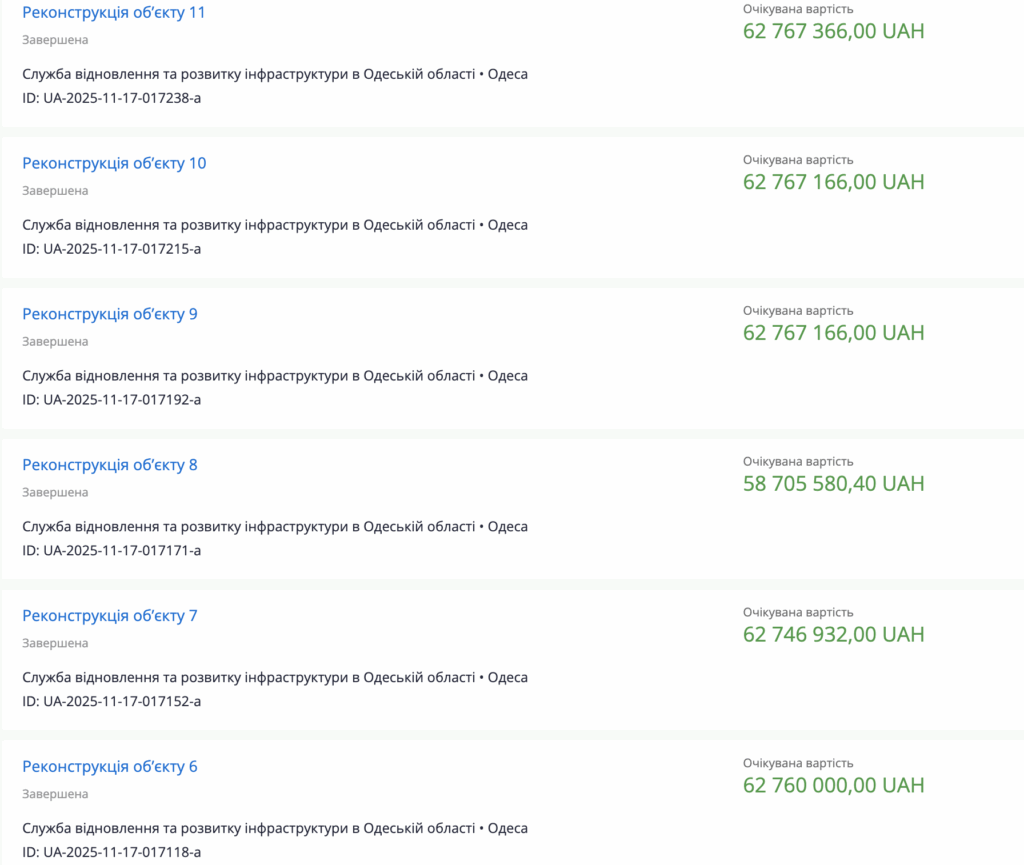
Task: View the "Реконструкція об'єкту 6" tender
Action: pos(110,767)
